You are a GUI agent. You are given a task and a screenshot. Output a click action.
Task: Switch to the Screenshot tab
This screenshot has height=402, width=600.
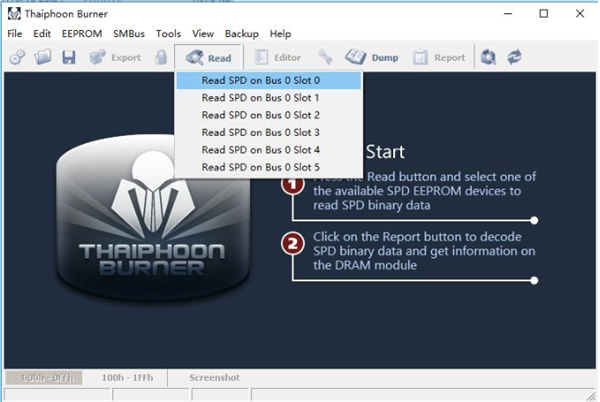(x=215, y=378)
